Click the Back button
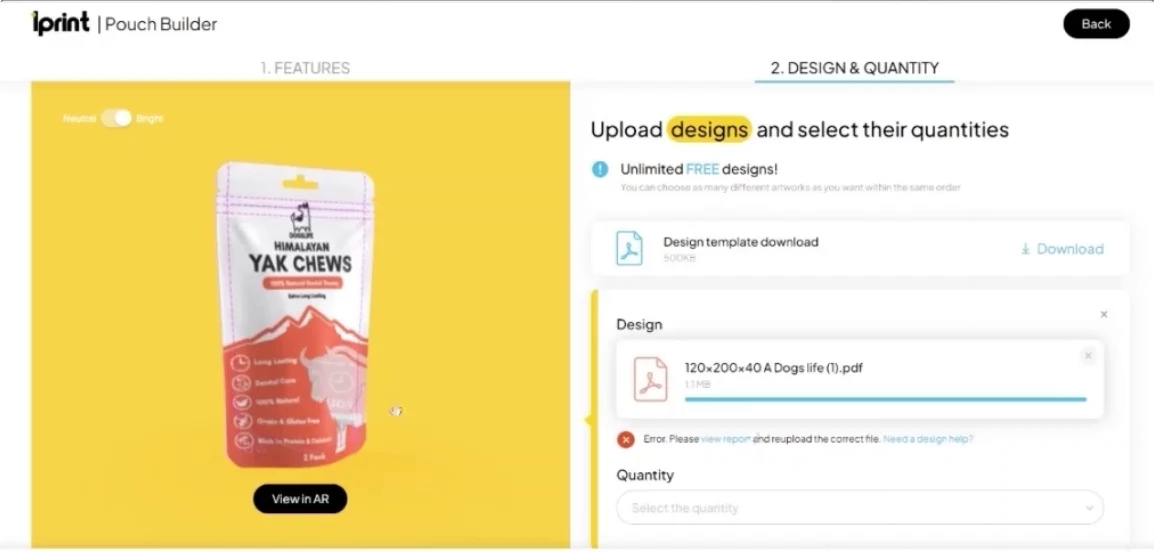The height and width of the screenshot is (552, 1154). pyautogui.click(x=1096, y=24)
